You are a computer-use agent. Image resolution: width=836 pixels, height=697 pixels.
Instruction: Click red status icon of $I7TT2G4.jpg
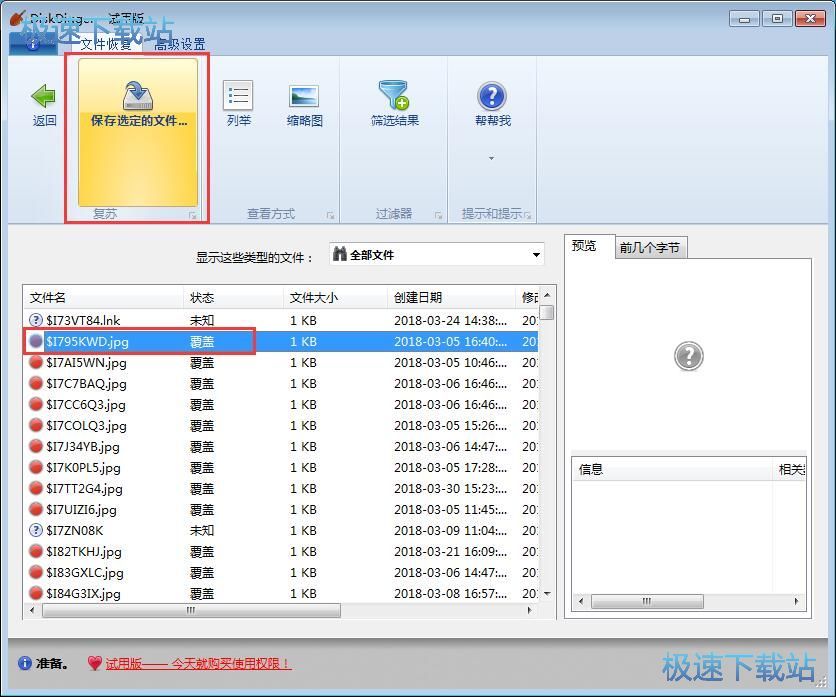coord(36,488)
